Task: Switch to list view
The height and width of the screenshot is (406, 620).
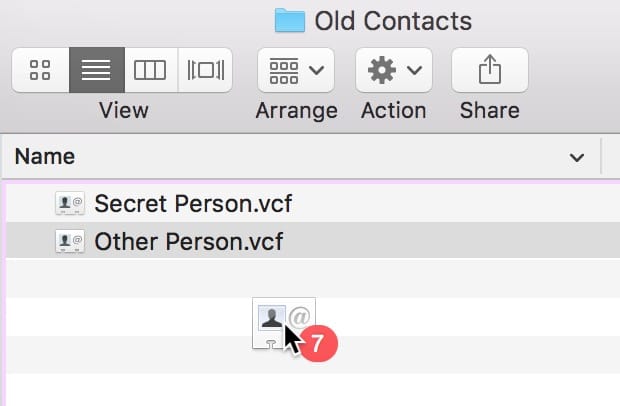Action: tap(95, 70)
